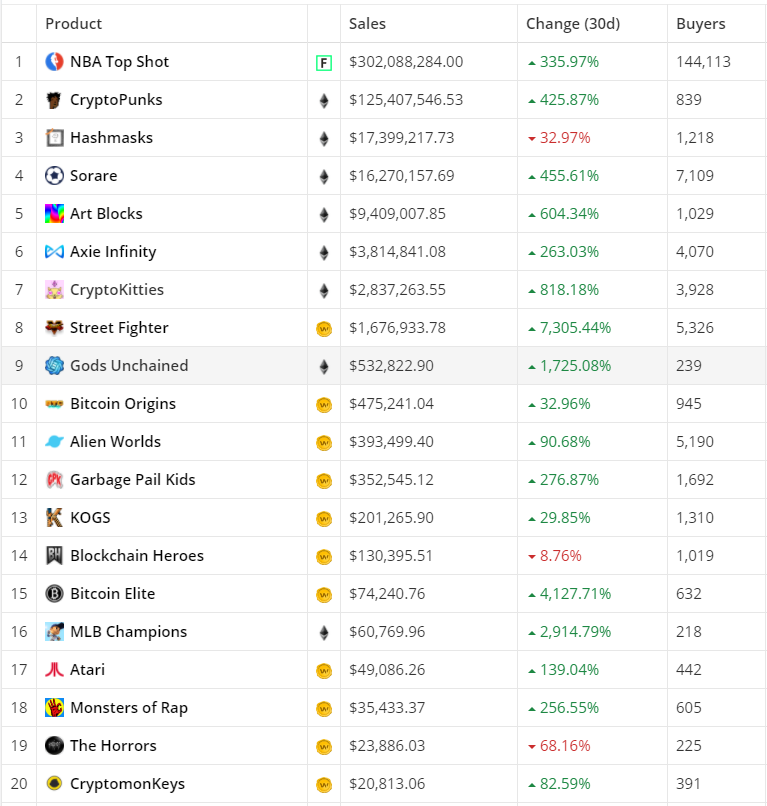Sort by the Product column header
The image size is (767, 806).
point(74,24)
